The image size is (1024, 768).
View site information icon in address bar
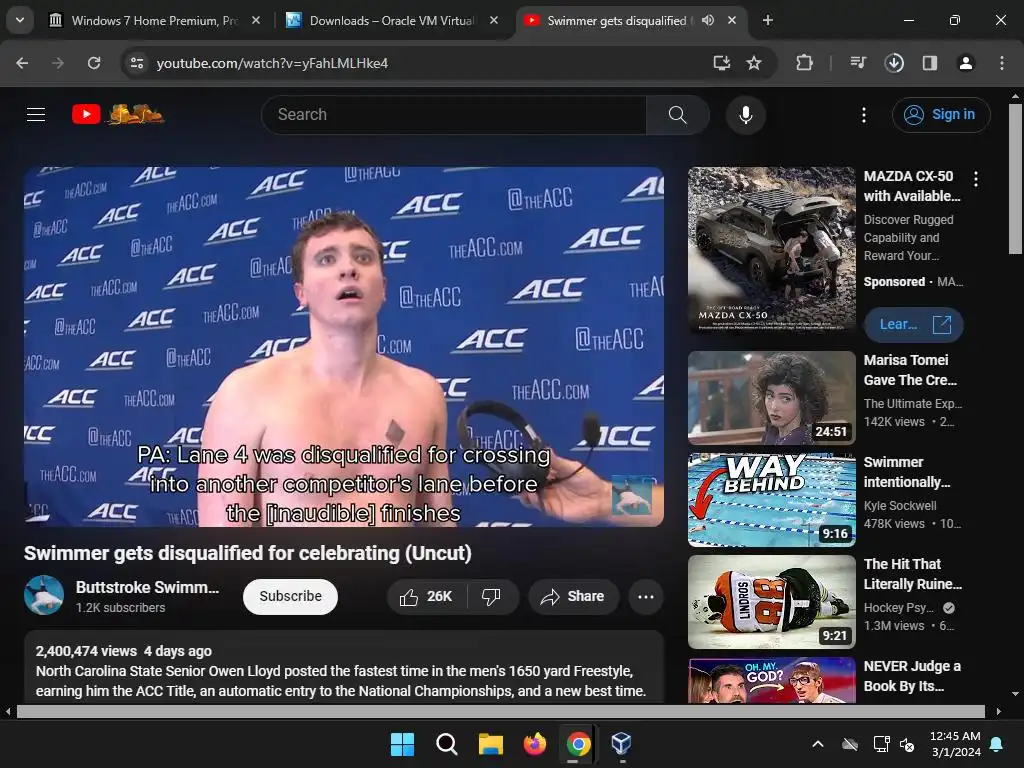point(137,63)
